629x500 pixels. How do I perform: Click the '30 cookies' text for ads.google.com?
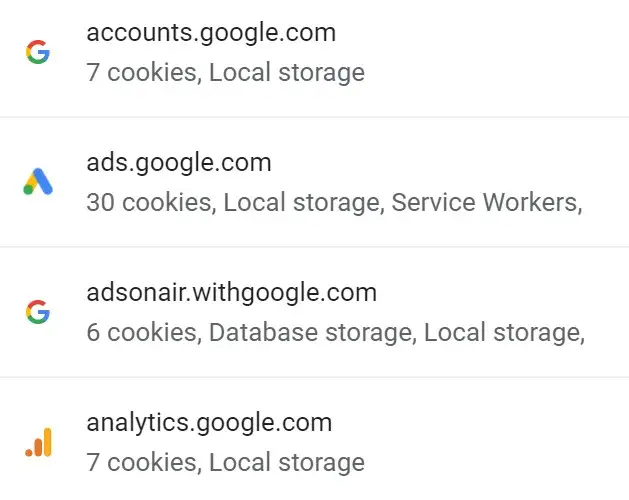coord(149,202)
